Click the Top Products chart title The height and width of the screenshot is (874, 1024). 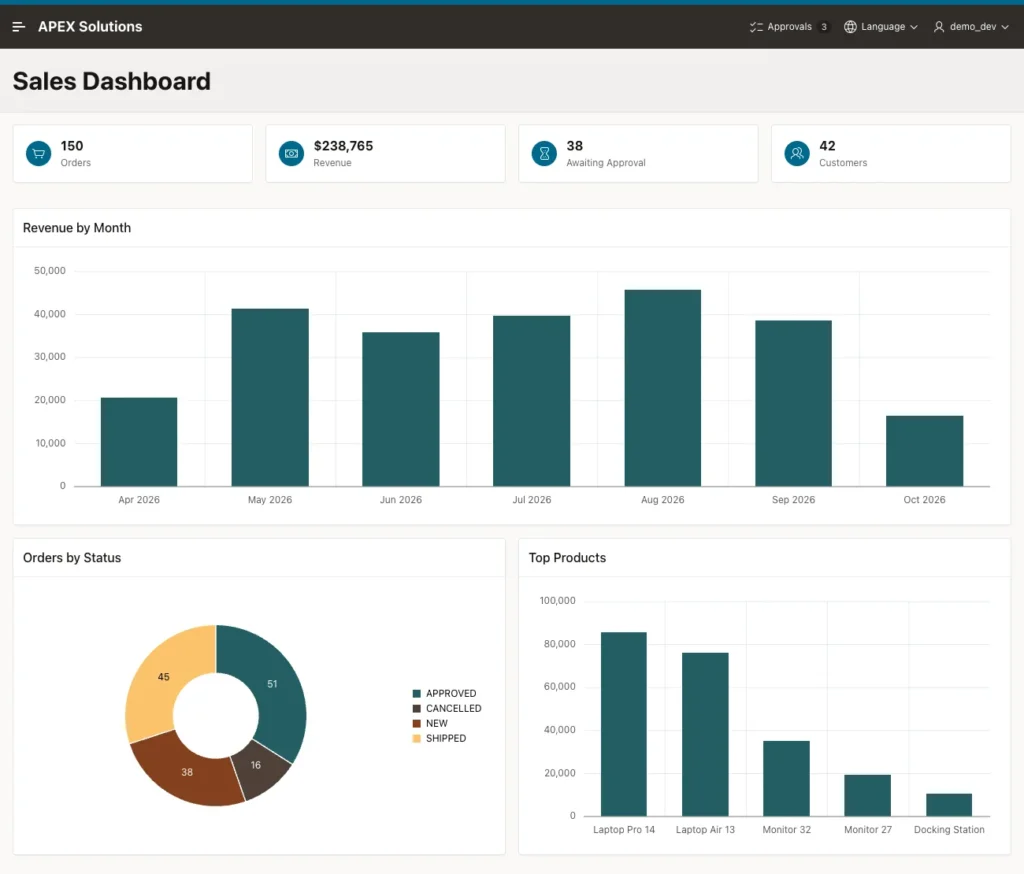(x=568, y=558)
